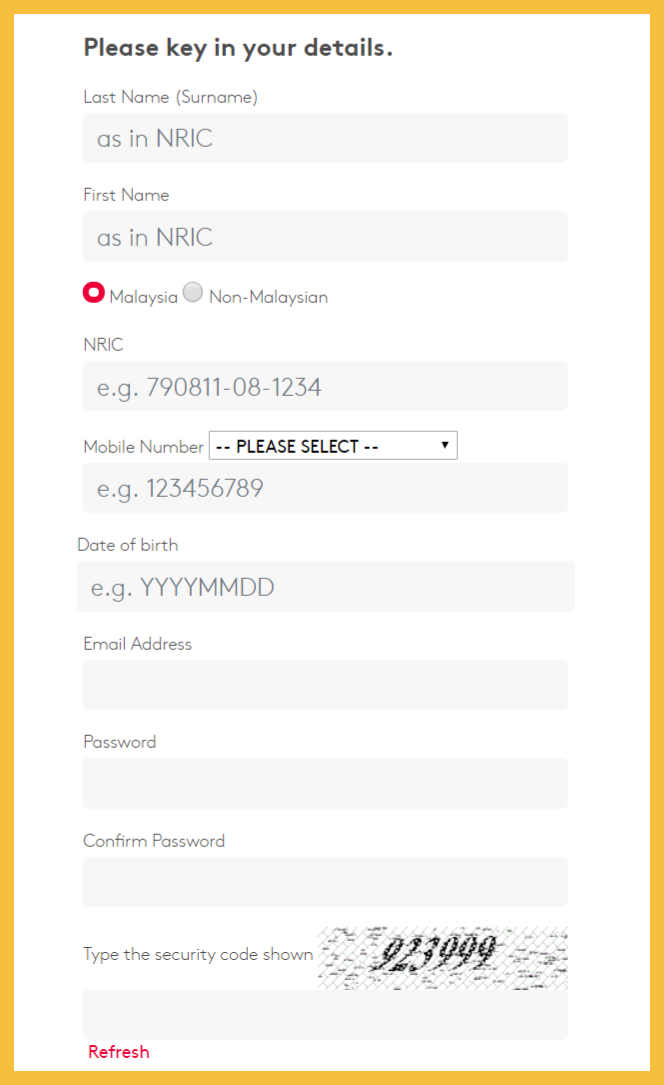Click the Confirm Password input field
Viewport: 664px width, 1085px height.
click(325, 882)
